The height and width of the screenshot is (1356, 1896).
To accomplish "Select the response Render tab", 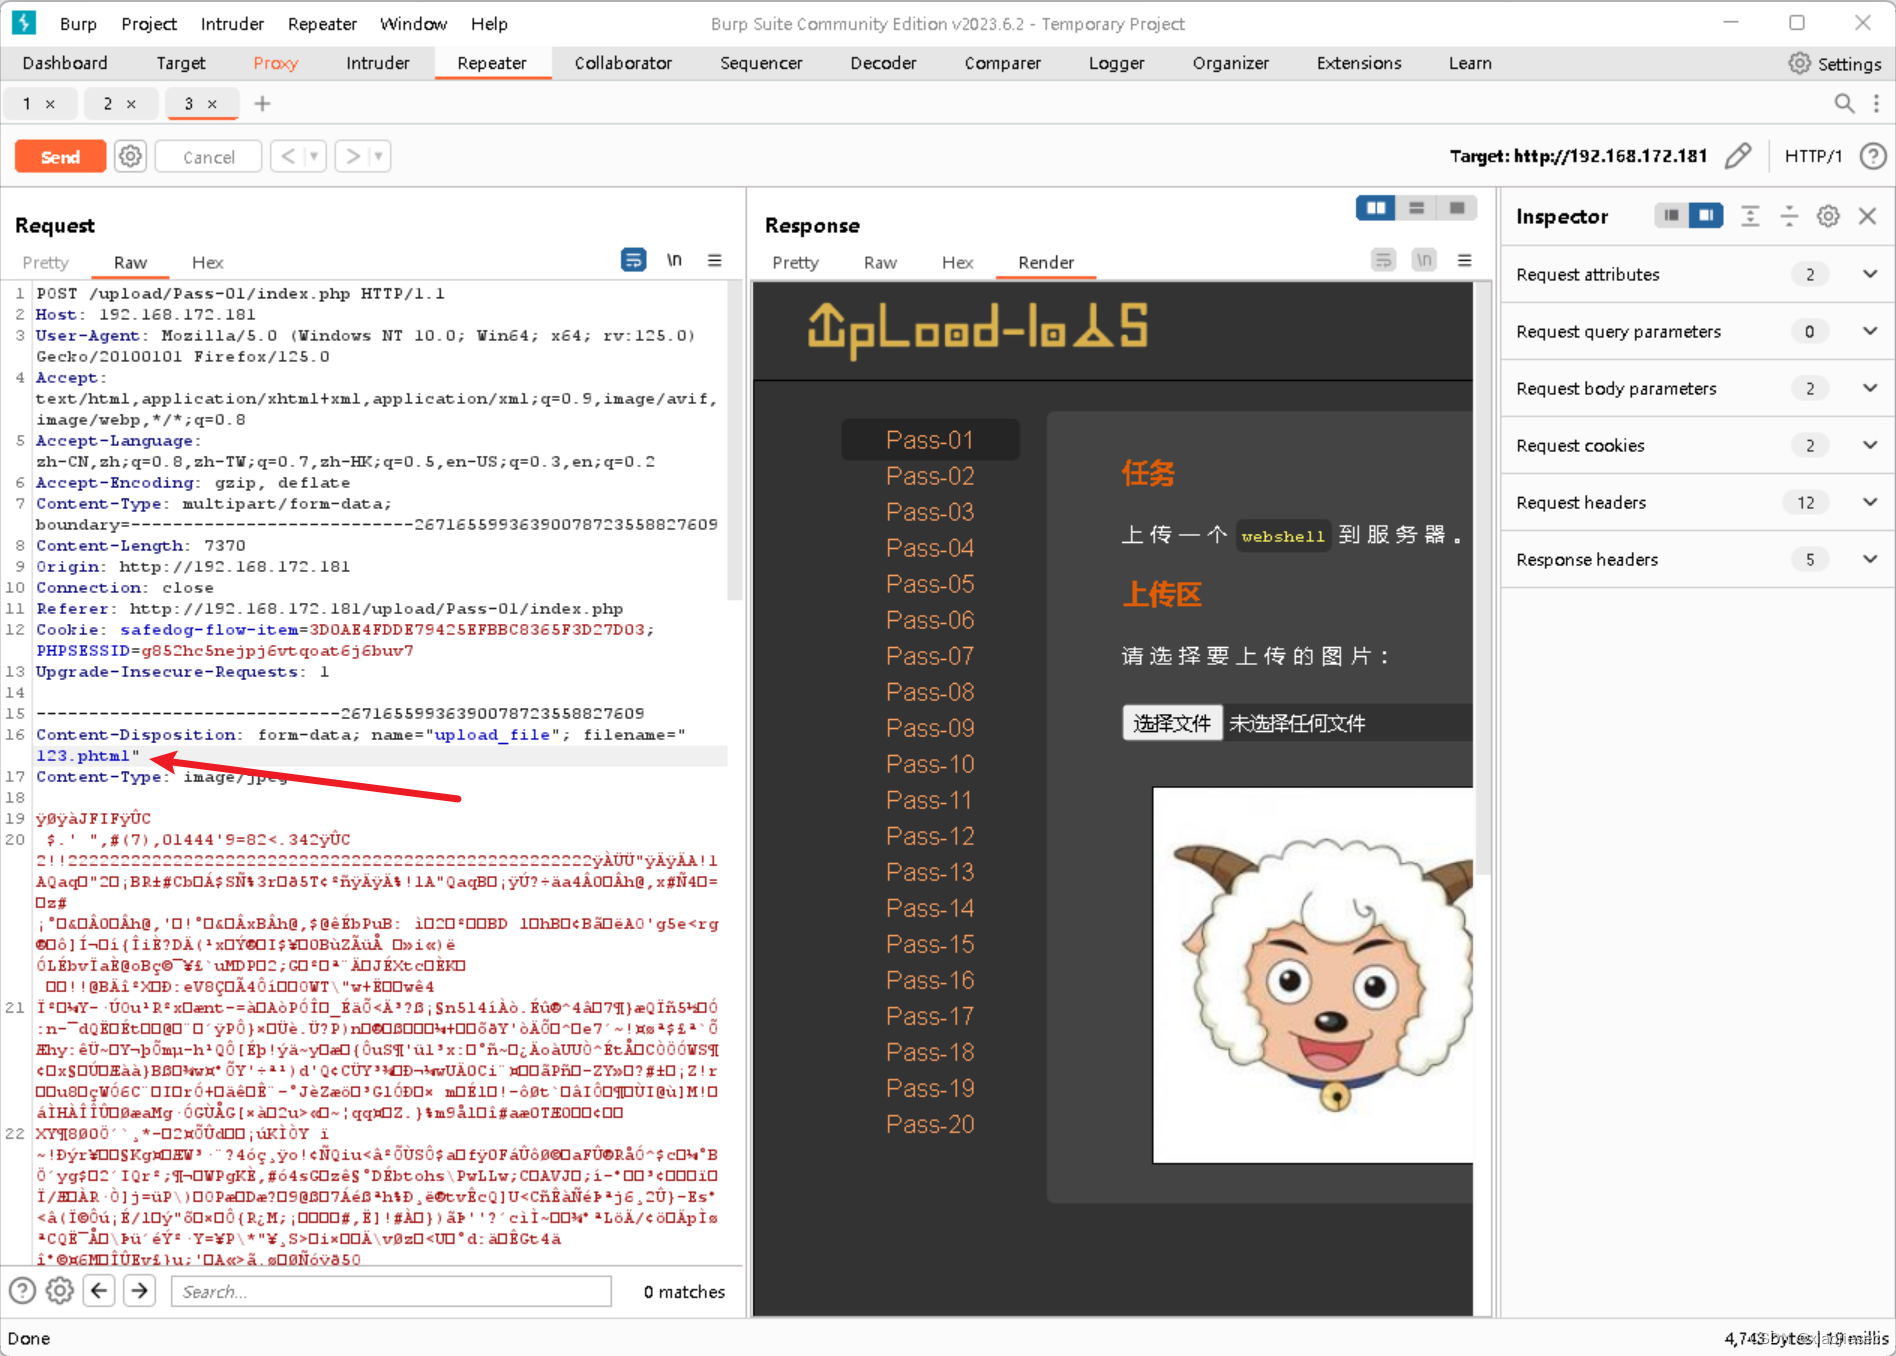I will point(1046,262).
